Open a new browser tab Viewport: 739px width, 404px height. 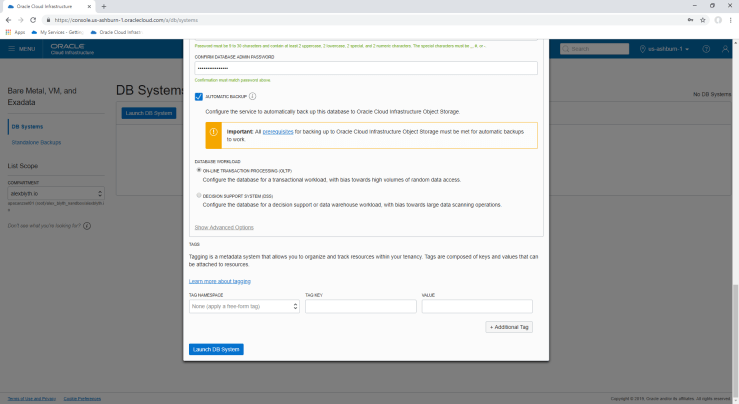tap(104, 6)
